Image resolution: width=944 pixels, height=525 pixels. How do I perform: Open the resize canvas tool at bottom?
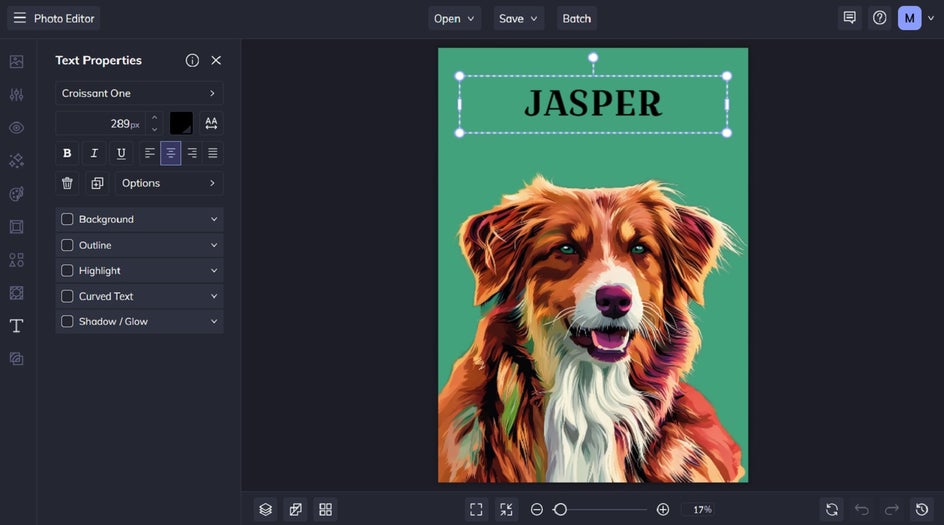point(296,509)
